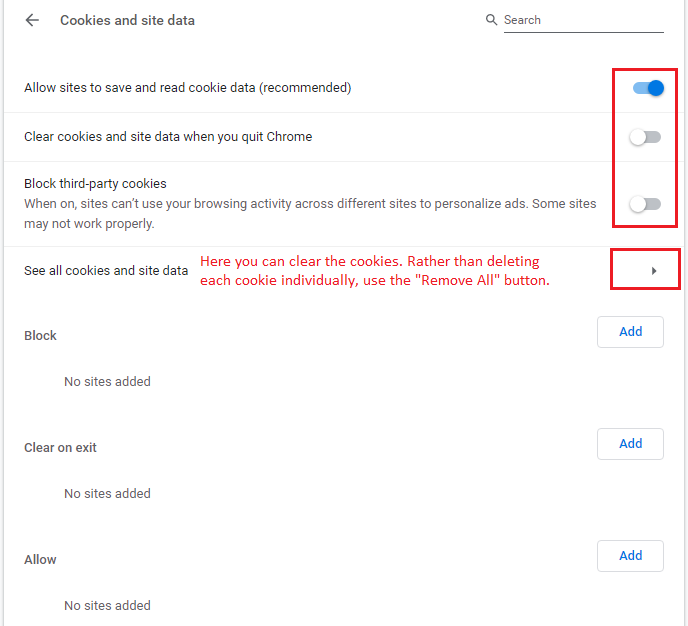Turn on Block third-party cookies switch

(645, 204)
